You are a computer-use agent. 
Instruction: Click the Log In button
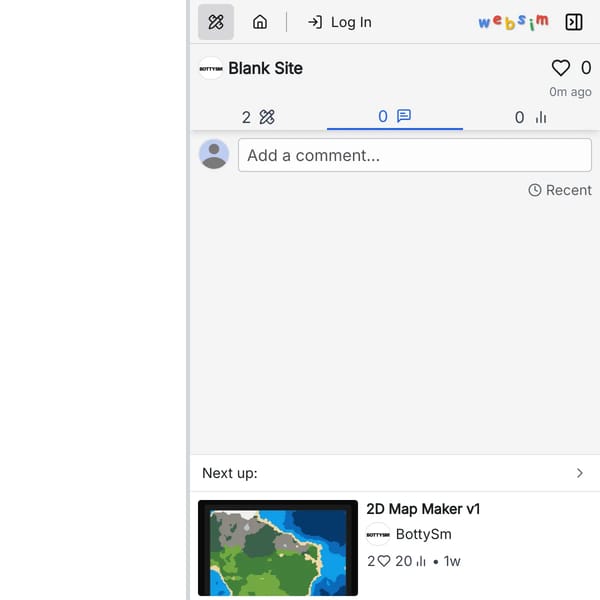pos(339,22)
